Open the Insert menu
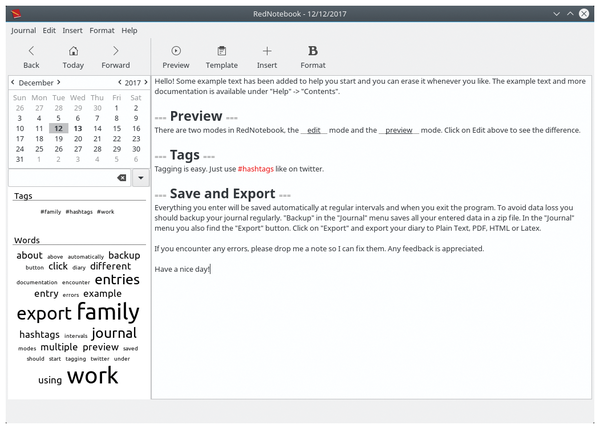The width and height of the screenshot is (600, 429). (x=72, y=31)
